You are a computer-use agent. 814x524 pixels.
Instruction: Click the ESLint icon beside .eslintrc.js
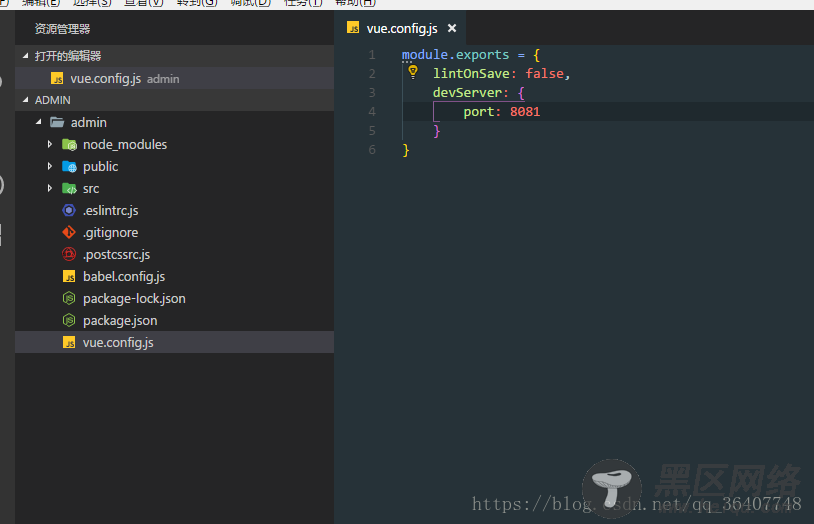[69, 210]
